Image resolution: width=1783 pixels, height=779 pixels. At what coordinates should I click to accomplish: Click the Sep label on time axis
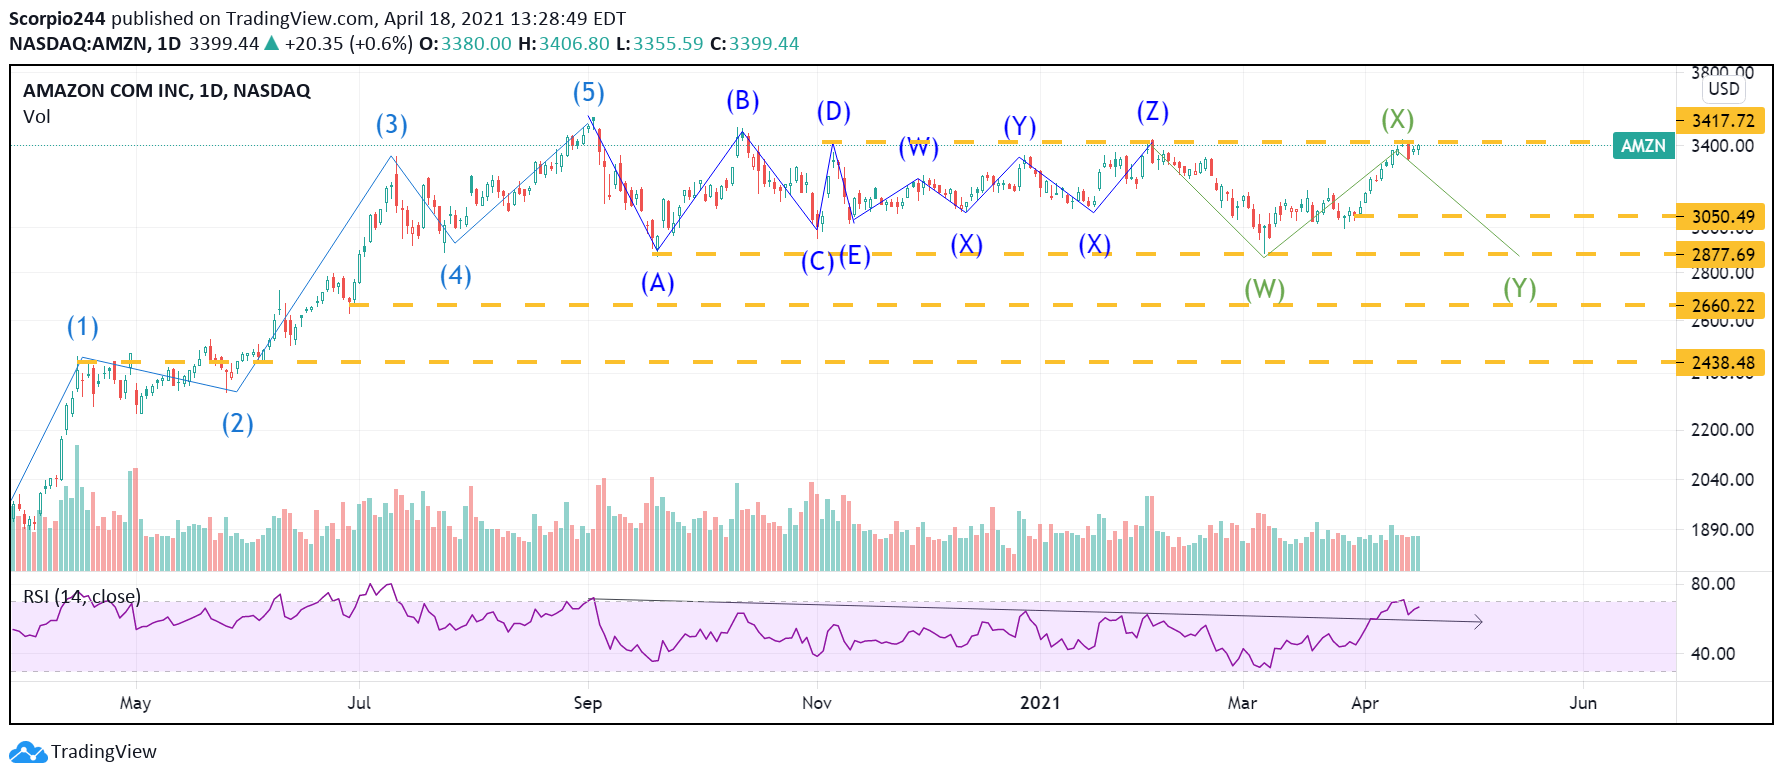[588, 703]
